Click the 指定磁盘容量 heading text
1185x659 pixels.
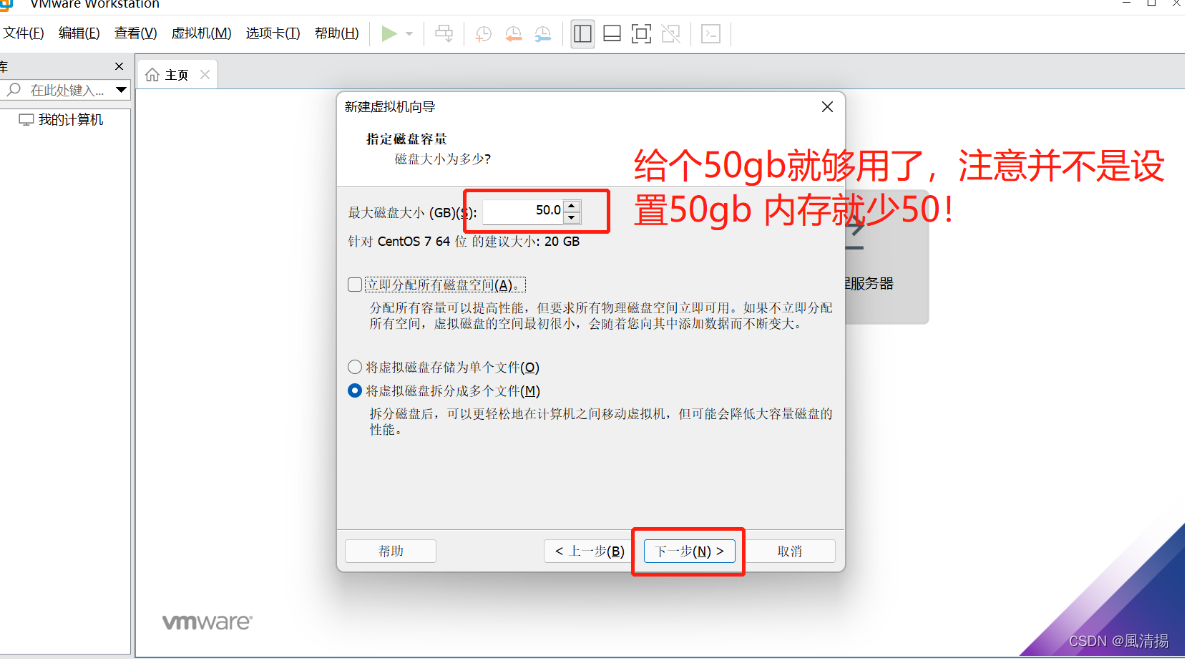click(x=407, y=139)
